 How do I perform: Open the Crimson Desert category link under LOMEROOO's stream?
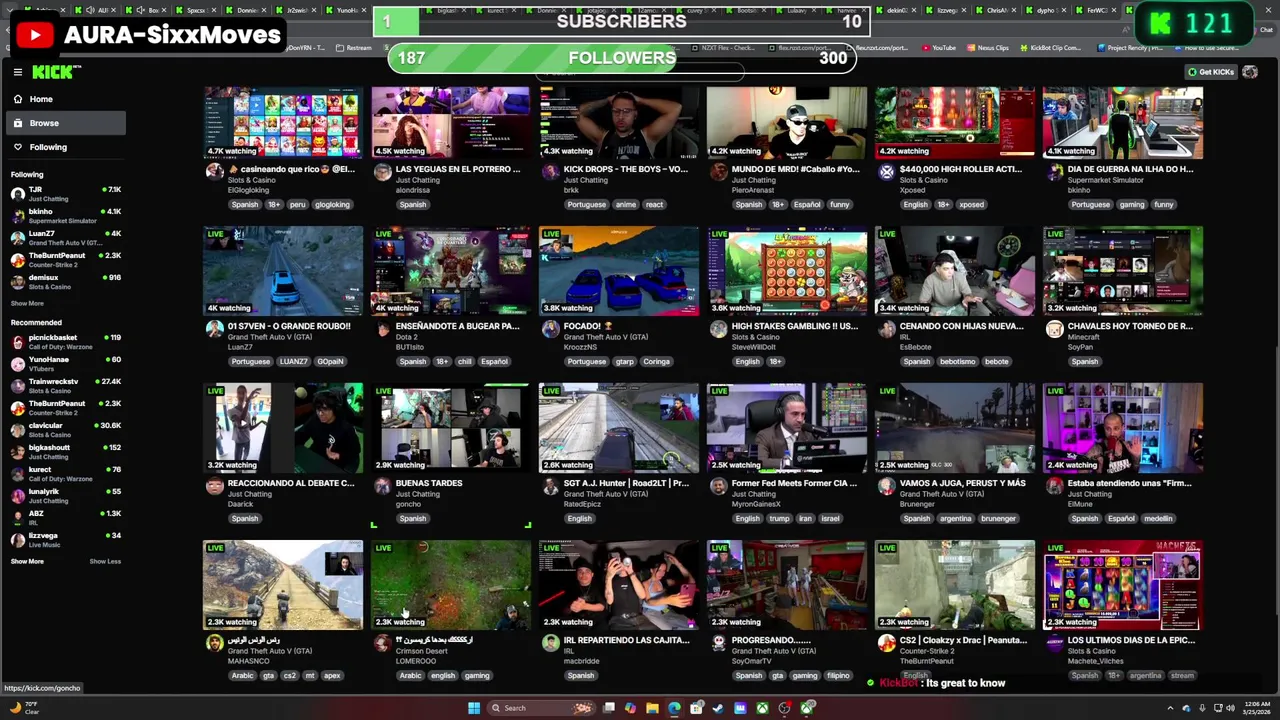tap(421, 651)
